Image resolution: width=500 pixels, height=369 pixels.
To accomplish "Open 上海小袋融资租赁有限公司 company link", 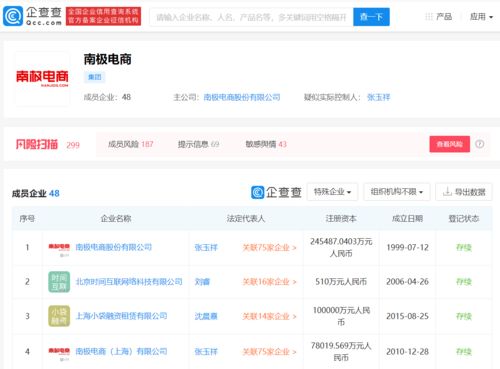I will point(121,316).
